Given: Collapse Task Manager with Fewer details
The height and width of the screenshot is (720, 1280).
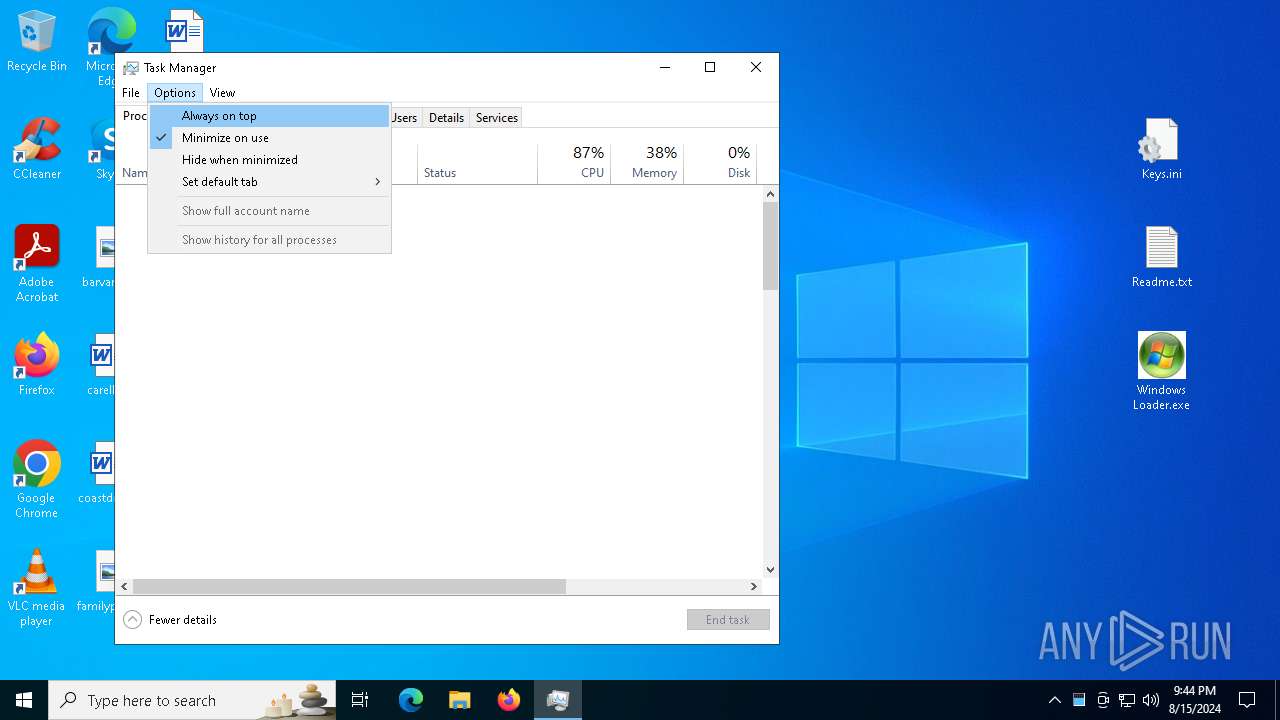Looking at the screenshot, I should [x=170, y=620].
